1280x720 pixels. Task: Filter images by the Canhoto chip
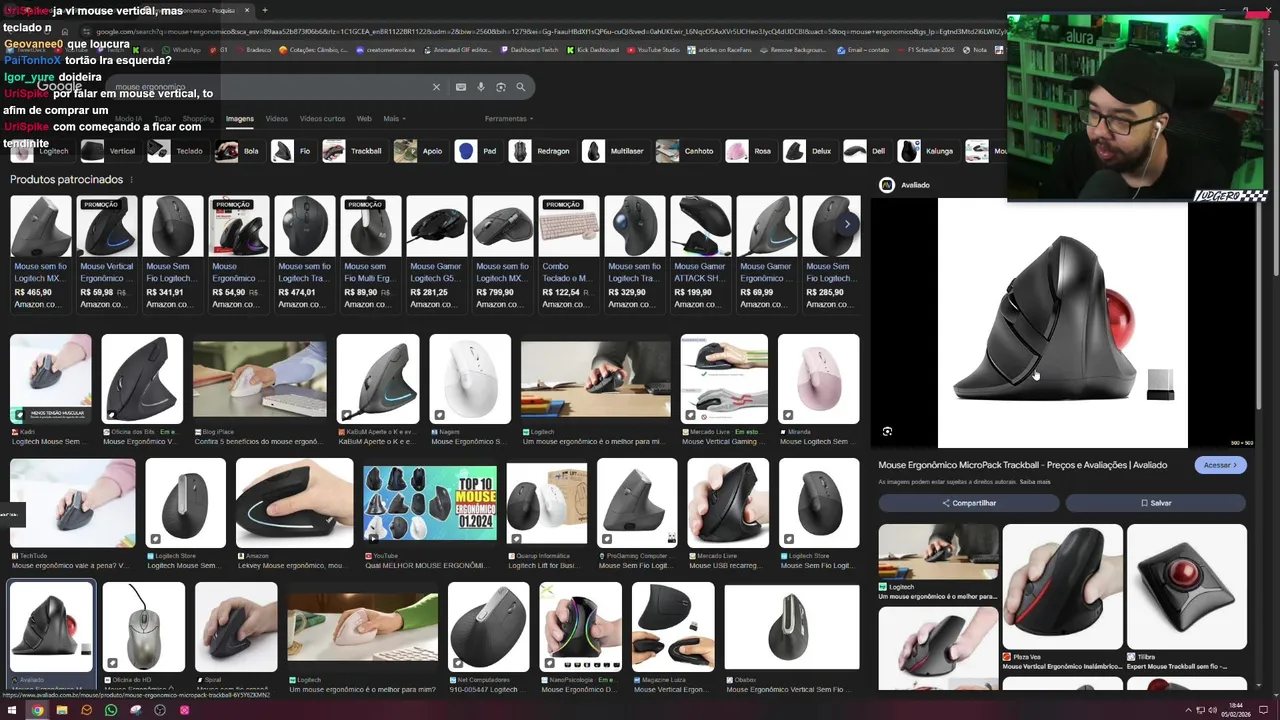point(686,151)
